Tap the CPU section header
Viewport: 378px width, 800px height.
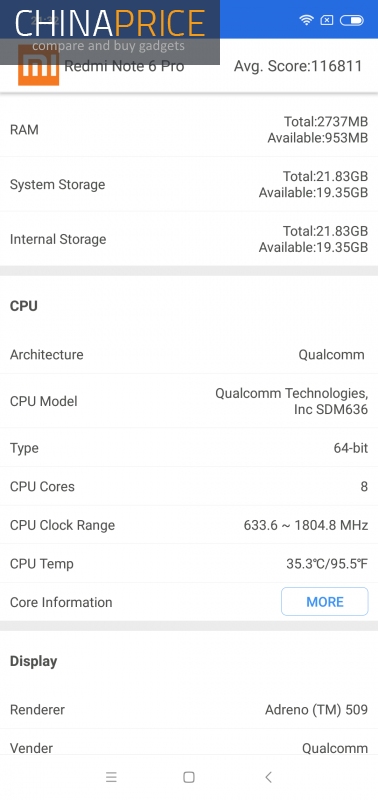[23, 306]
